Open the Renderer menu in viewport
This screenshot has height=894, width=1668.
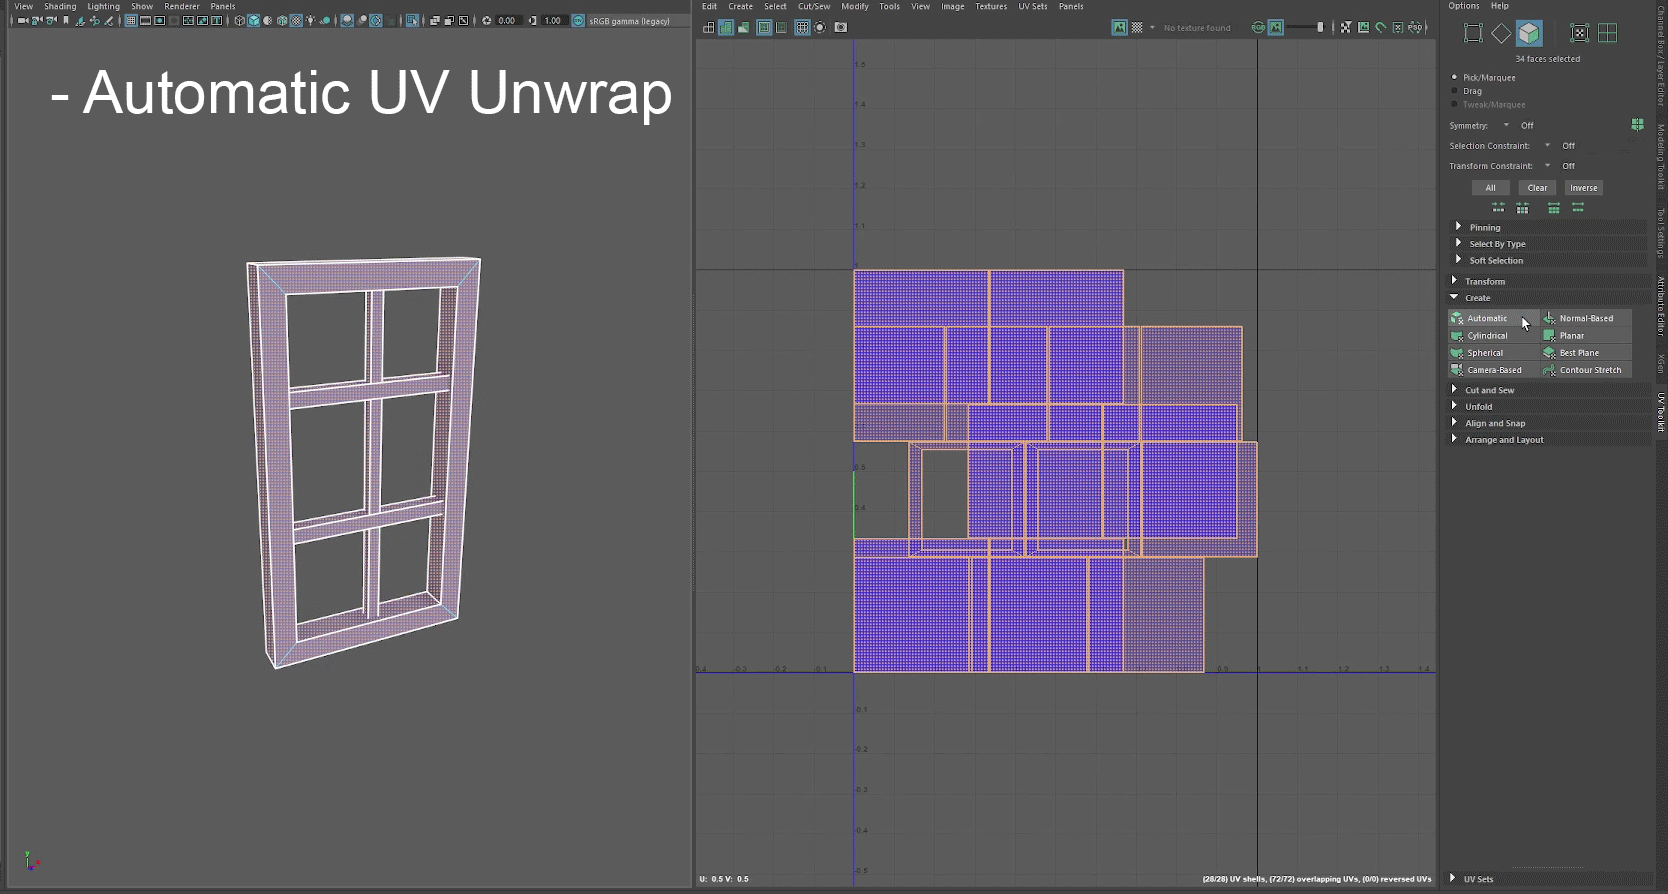(182, 6)
